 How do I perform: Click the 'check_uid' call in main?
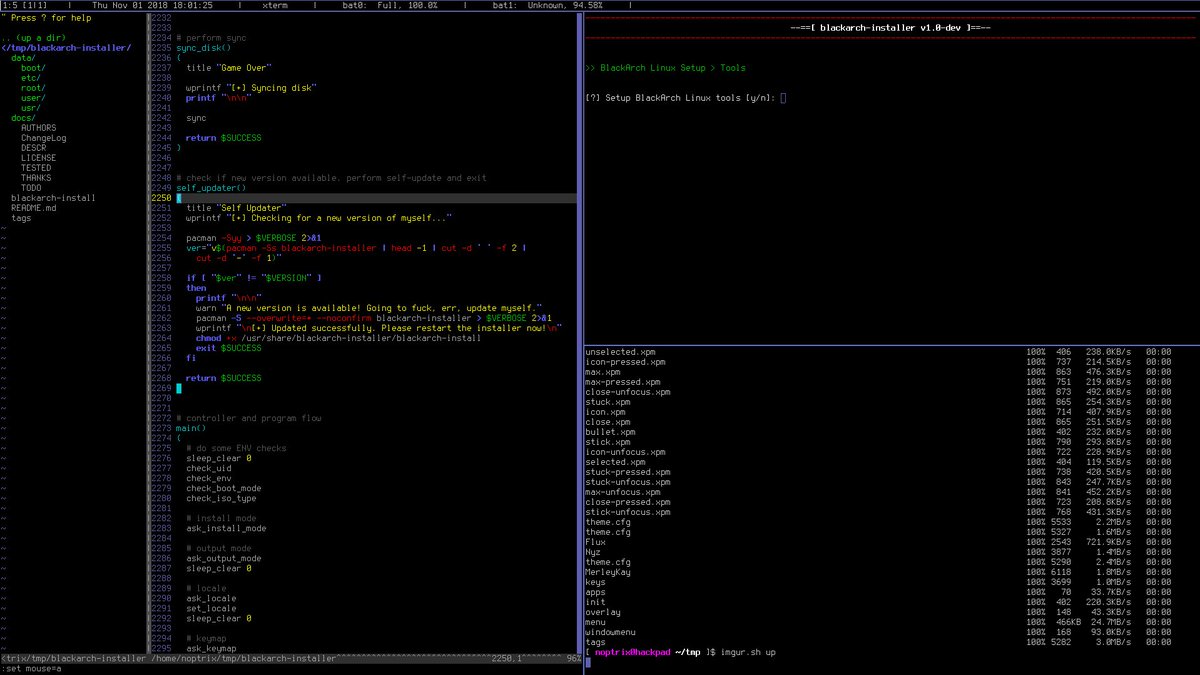click(x=208, y=468)
